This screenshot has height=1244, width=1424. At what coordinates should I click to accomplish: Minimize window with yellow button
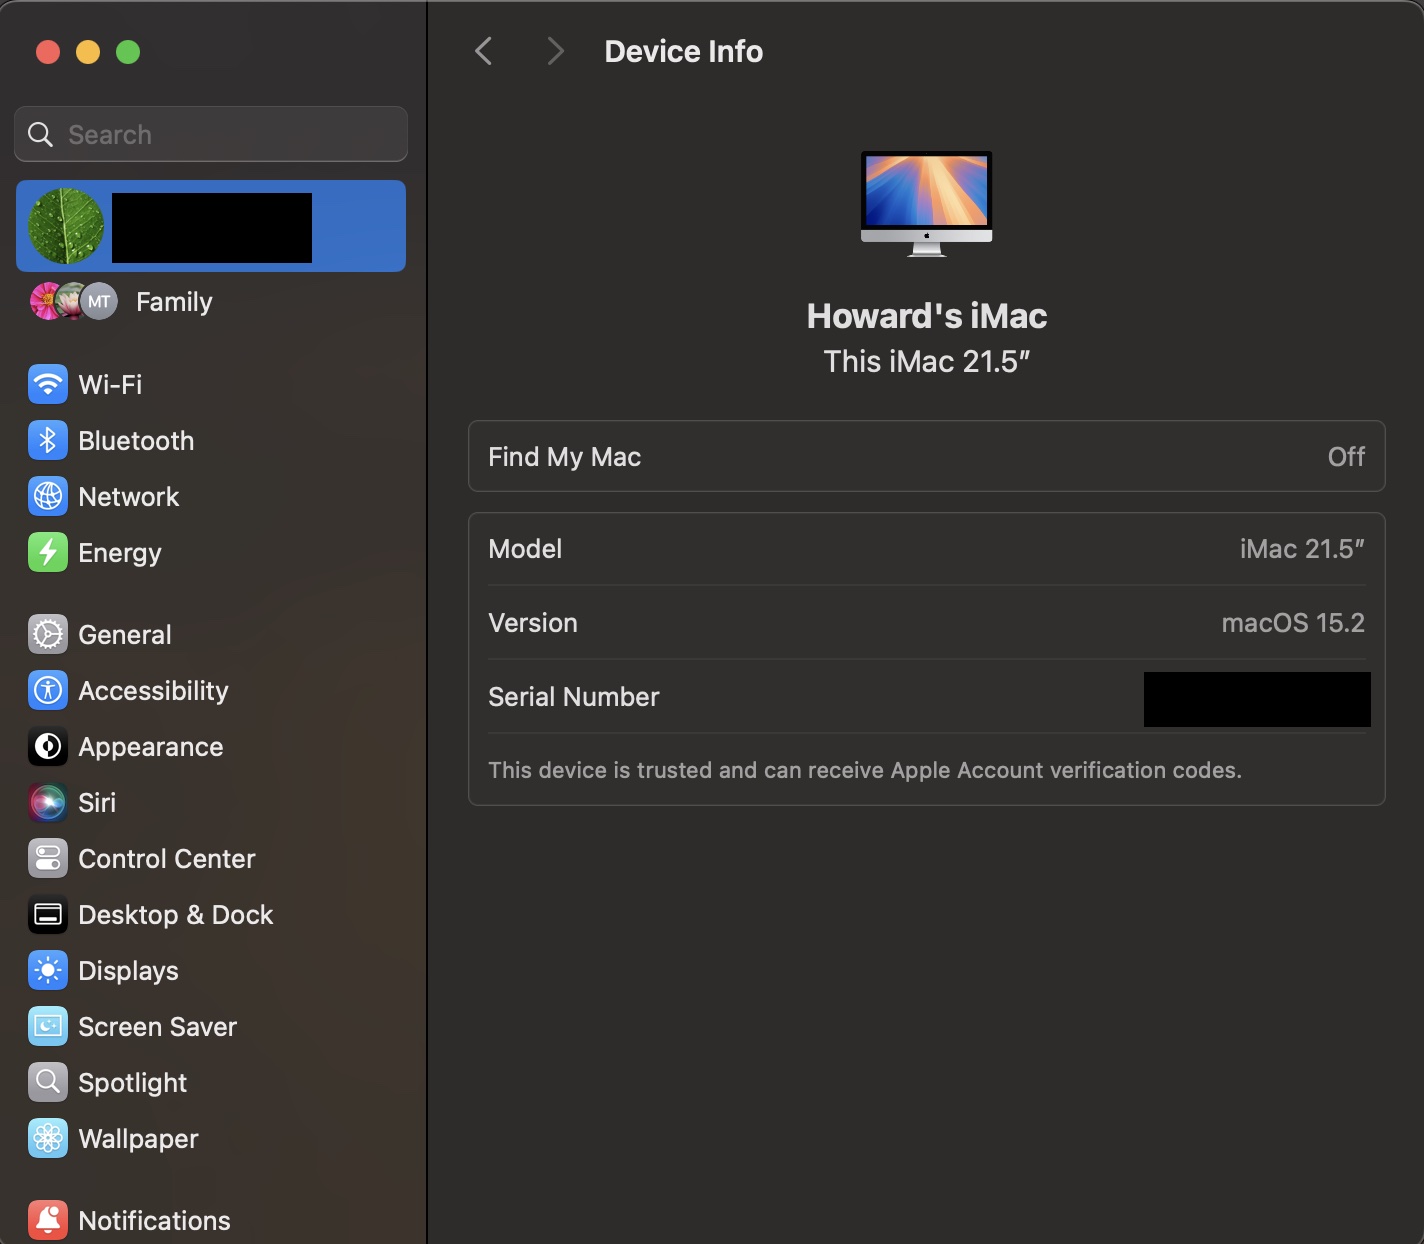point(88,52)
